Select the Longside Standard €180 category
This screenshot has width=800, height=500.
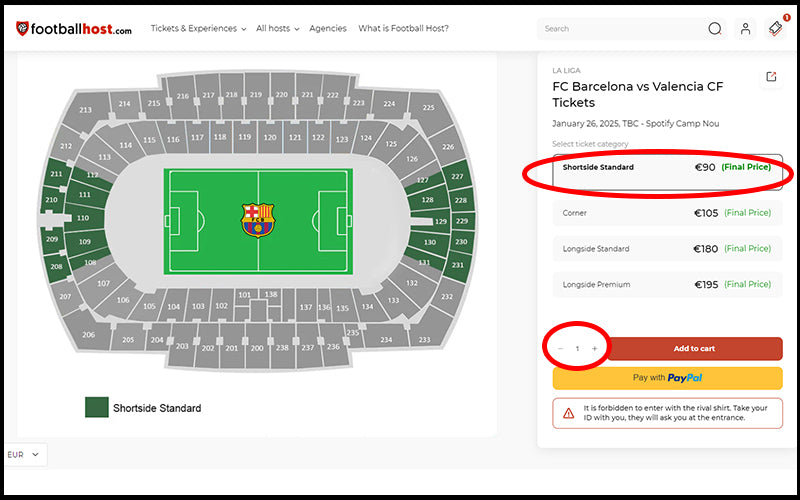tap(667, 249)
